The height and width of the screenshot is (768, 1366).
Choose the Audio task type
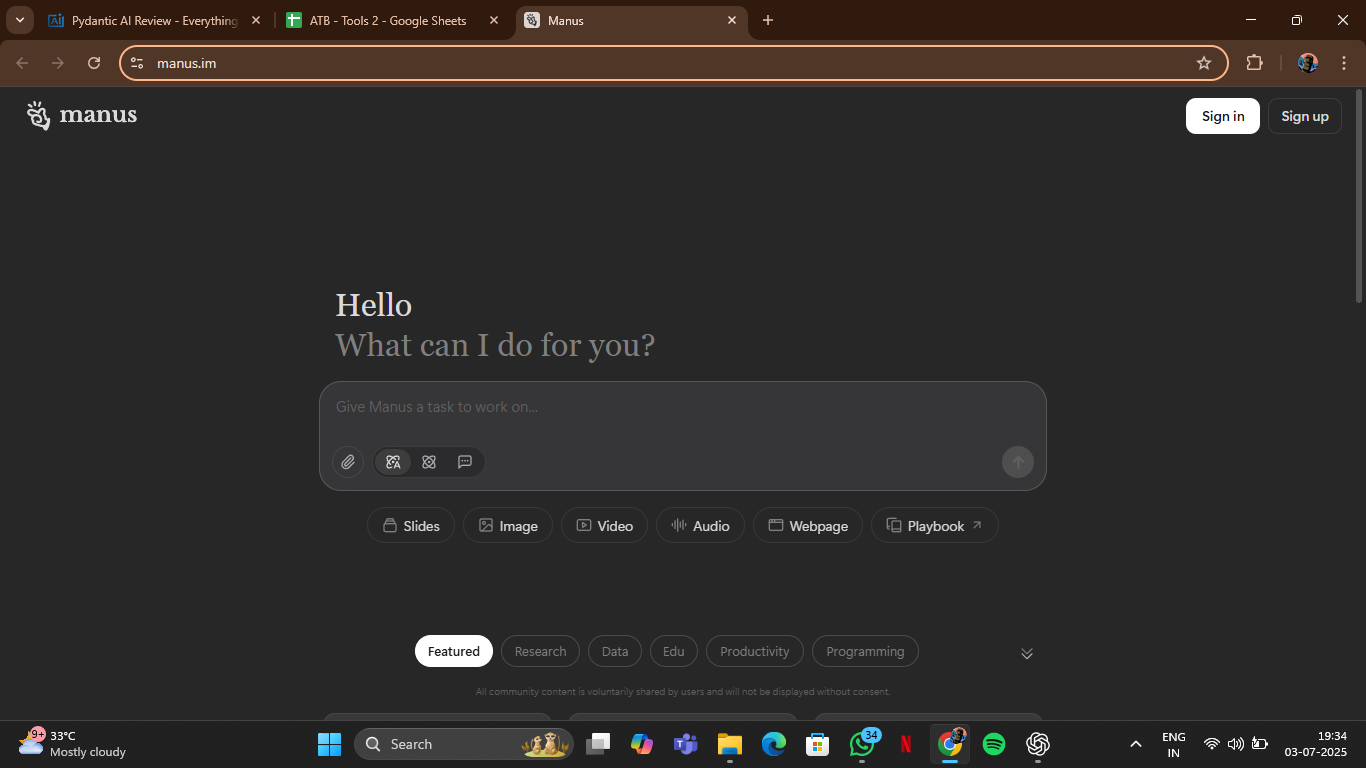pyautogui.click(x=700, y=526)
